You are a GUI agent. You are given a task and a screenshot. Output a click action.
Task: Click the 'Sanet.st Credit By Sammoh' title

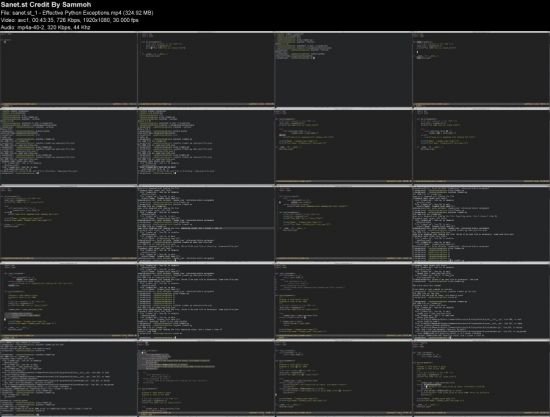[x=46, y=5]
